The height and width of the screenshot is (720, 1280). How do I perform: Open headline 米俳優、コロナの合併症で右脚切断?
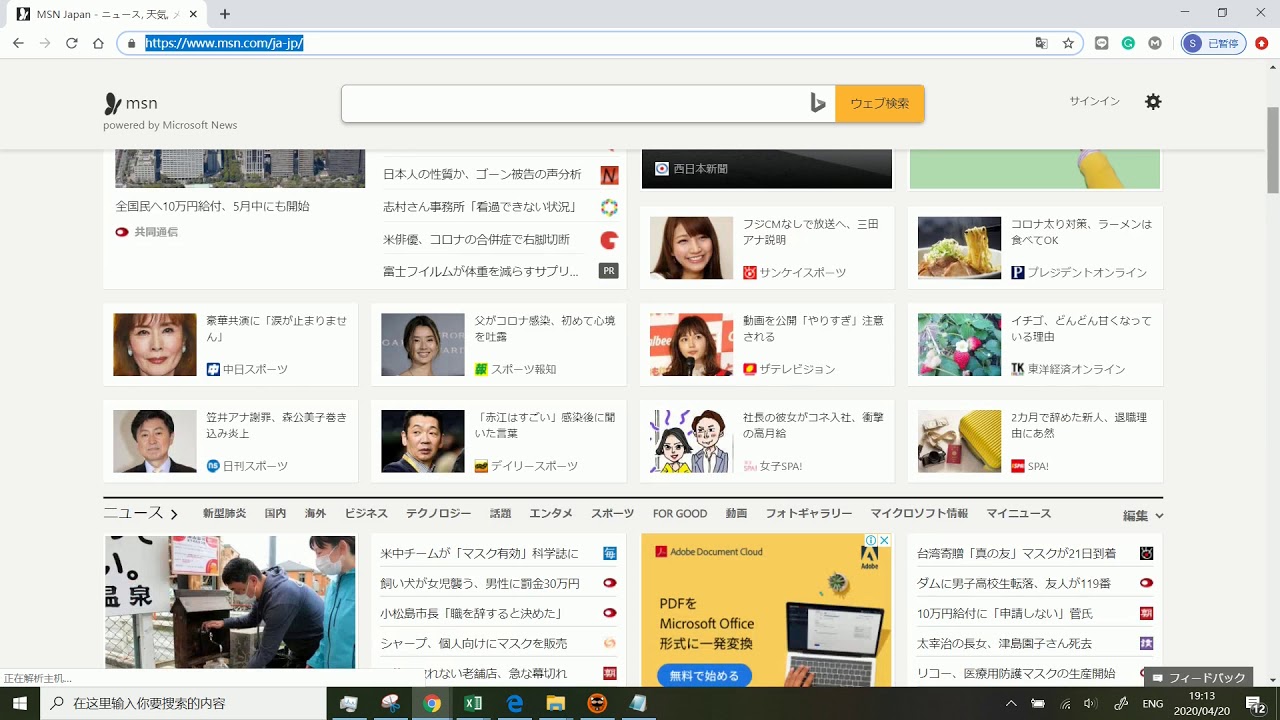click(476, 239)
